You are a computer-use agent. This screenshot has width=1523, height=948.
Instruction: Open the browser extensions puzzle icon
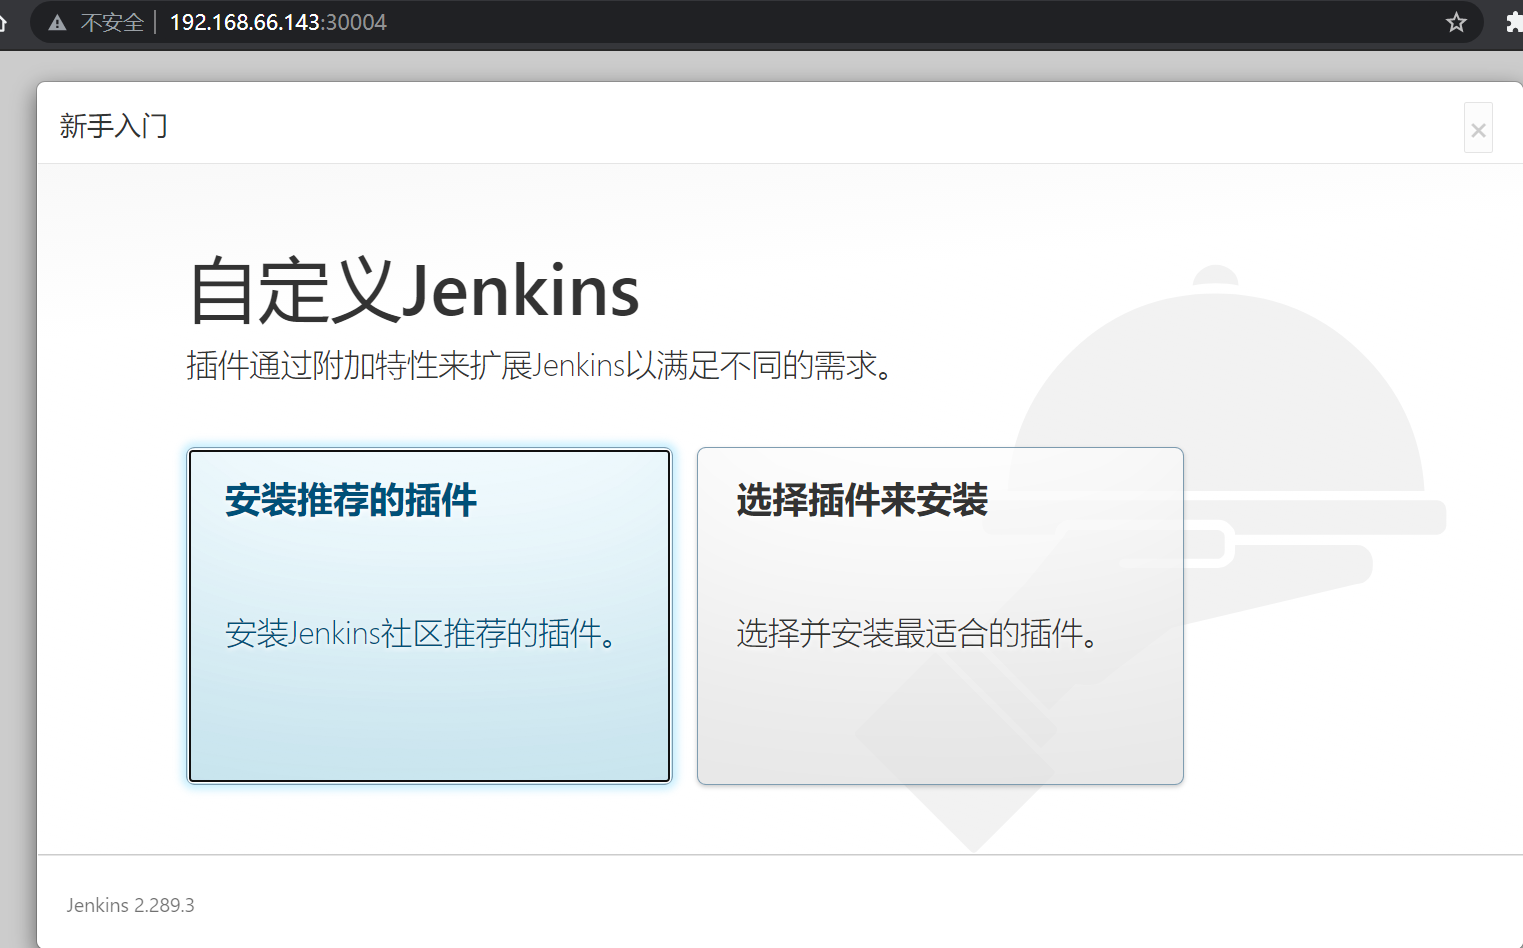[x=1514, y=22]
